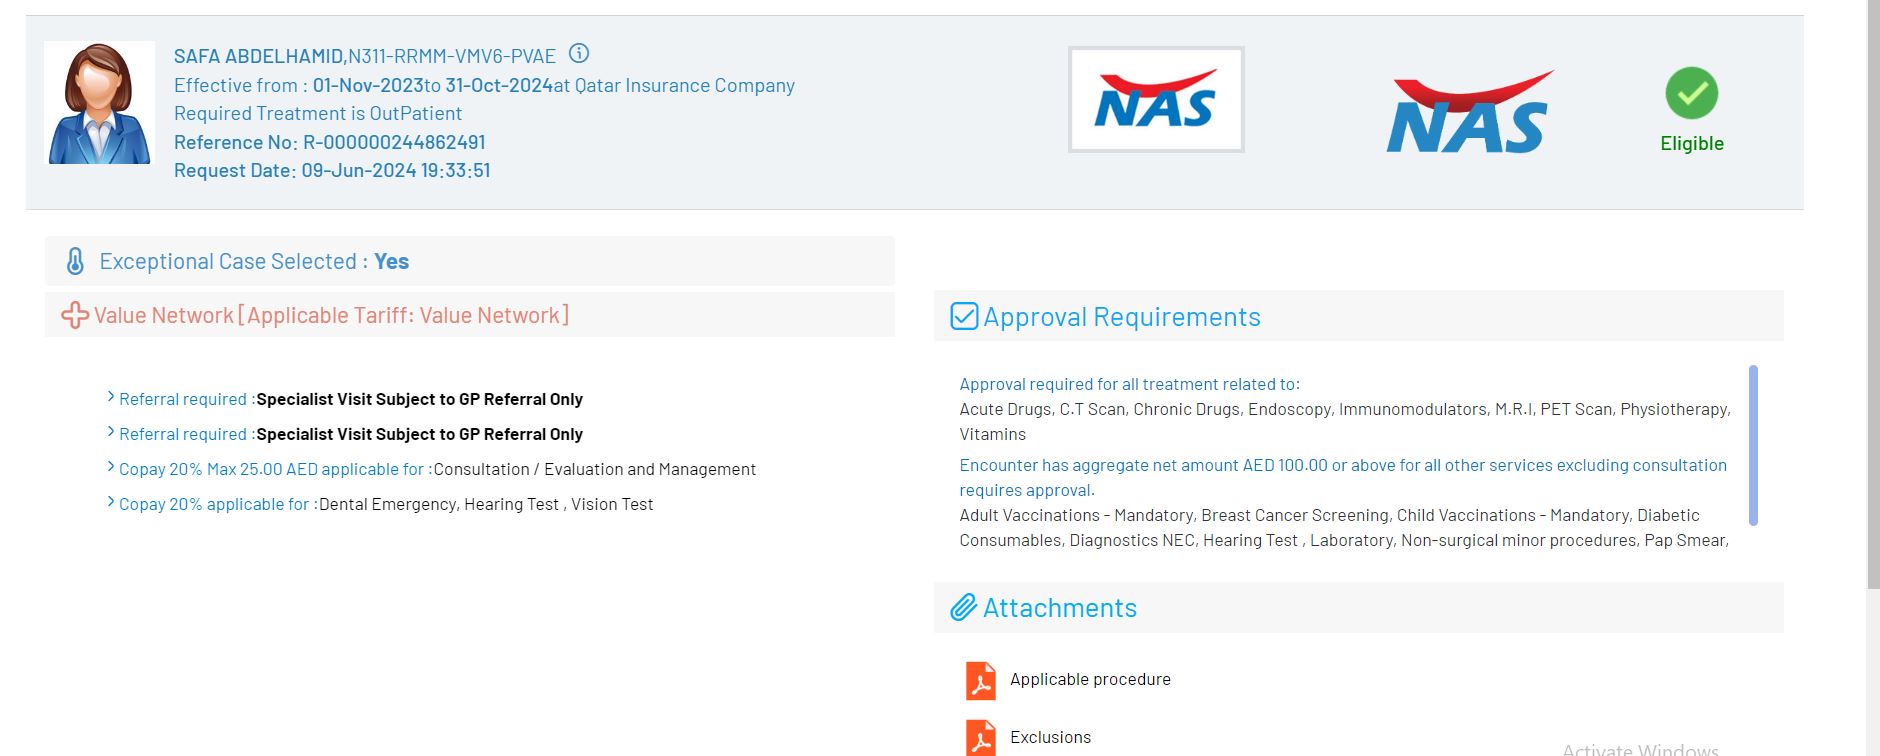Click the member avatar picture
The height and width of the screenshot is (756, 1880).
click(99, 103)
